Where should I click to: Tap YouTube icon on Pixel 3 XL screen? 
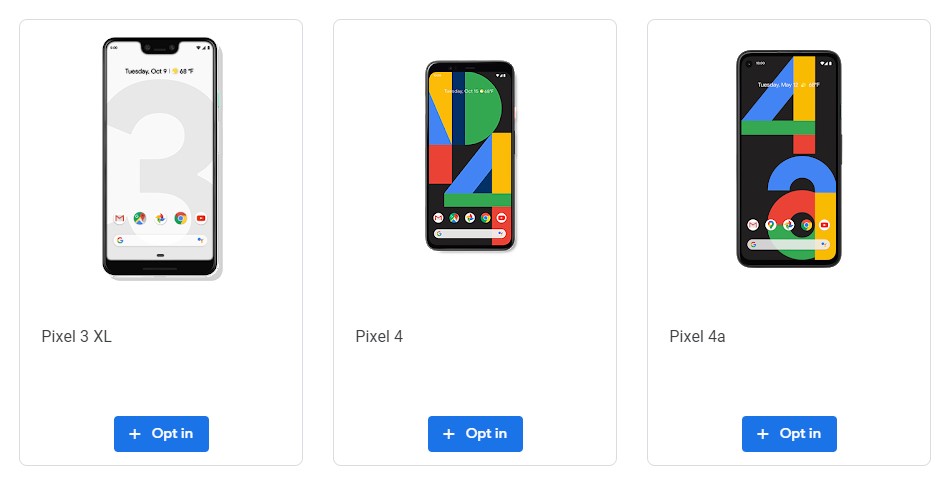click(201, 218)
